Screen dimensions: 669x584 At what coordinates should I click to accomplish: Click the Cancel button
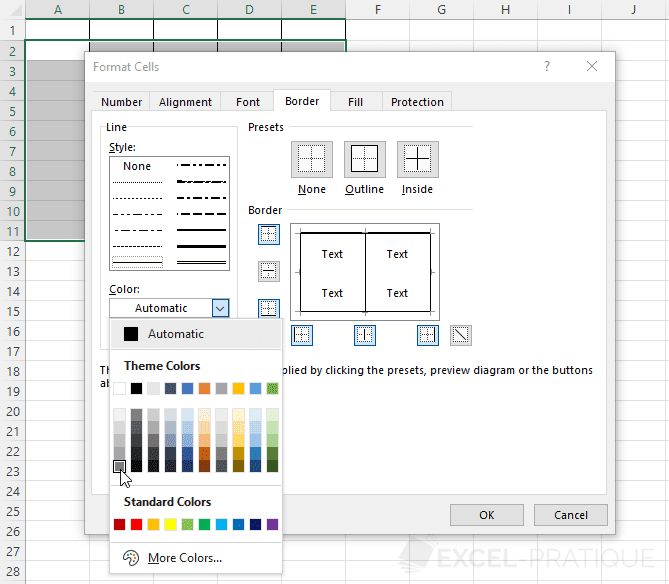pyautogui.click(x=571, y=515)
